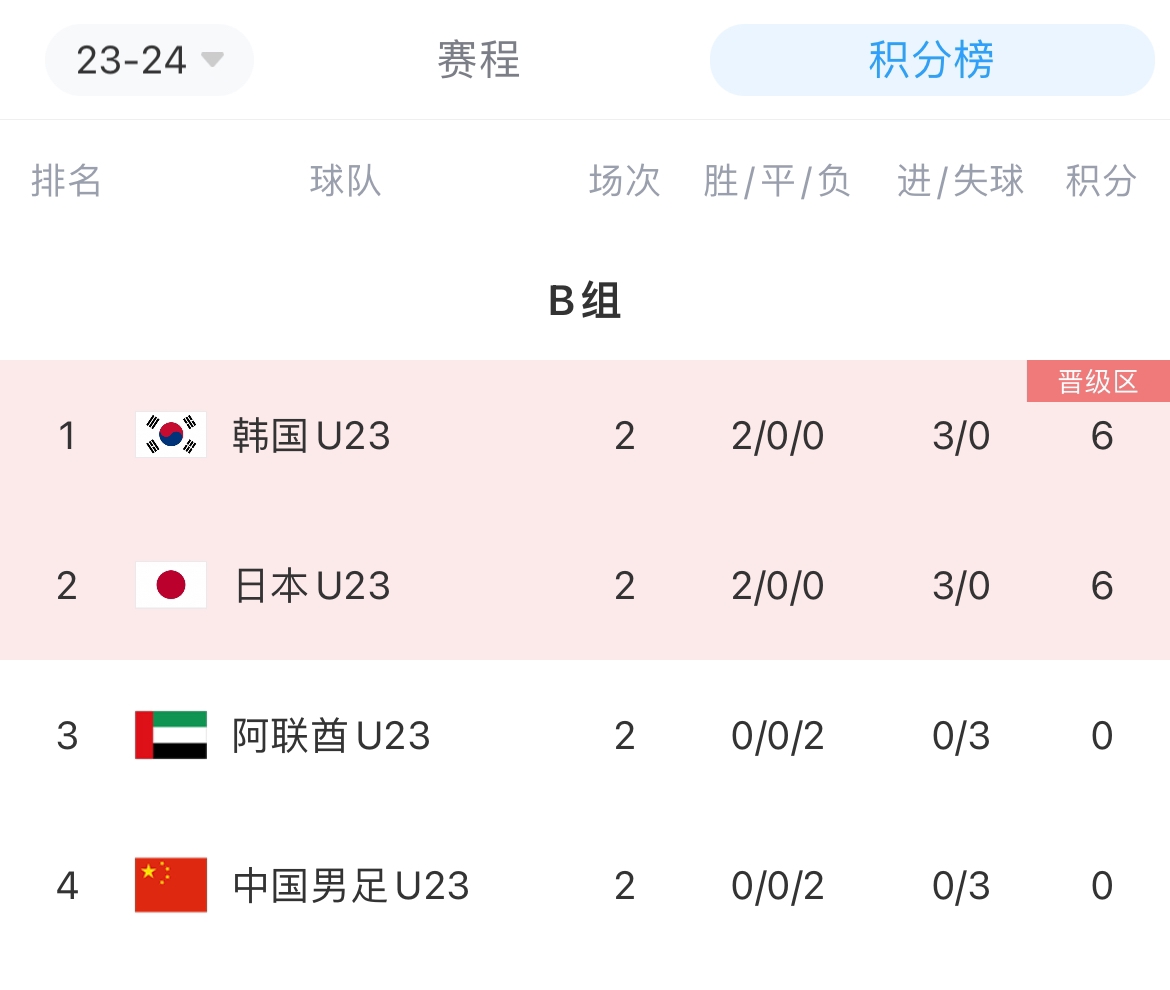The height and width of the screenshot is (990, 1170).
Task: Click the 积分 column header
Action: tap(1101, 182)
